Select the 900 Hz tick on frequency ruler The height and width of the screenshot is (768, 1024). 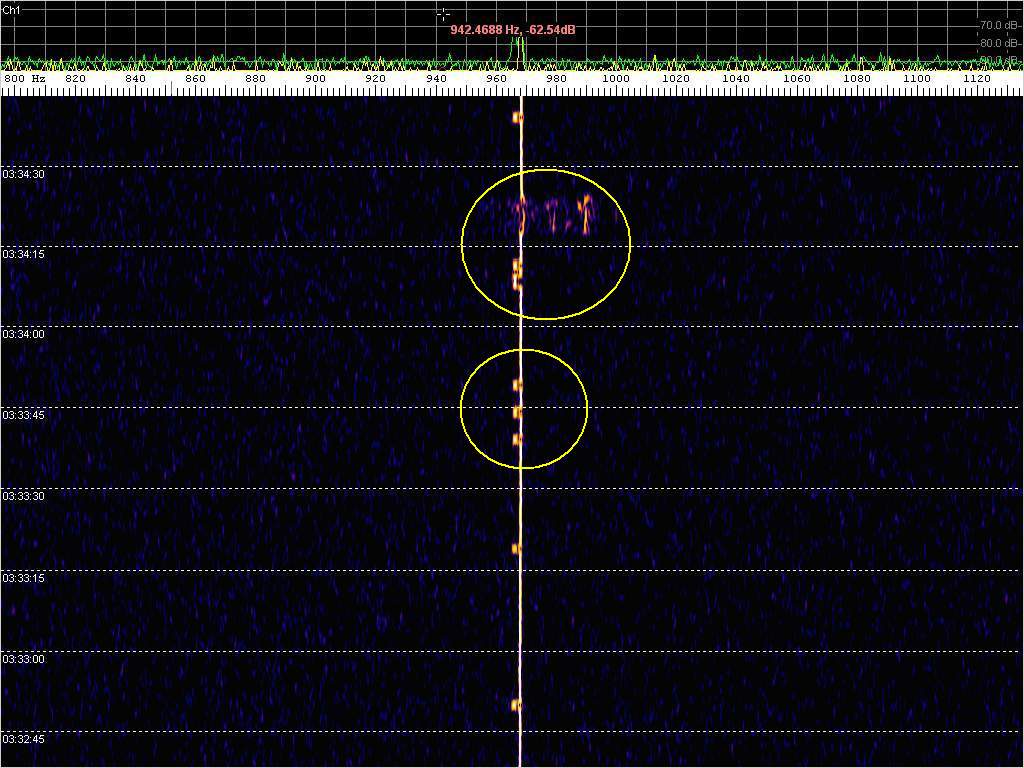tap(315, 79)
